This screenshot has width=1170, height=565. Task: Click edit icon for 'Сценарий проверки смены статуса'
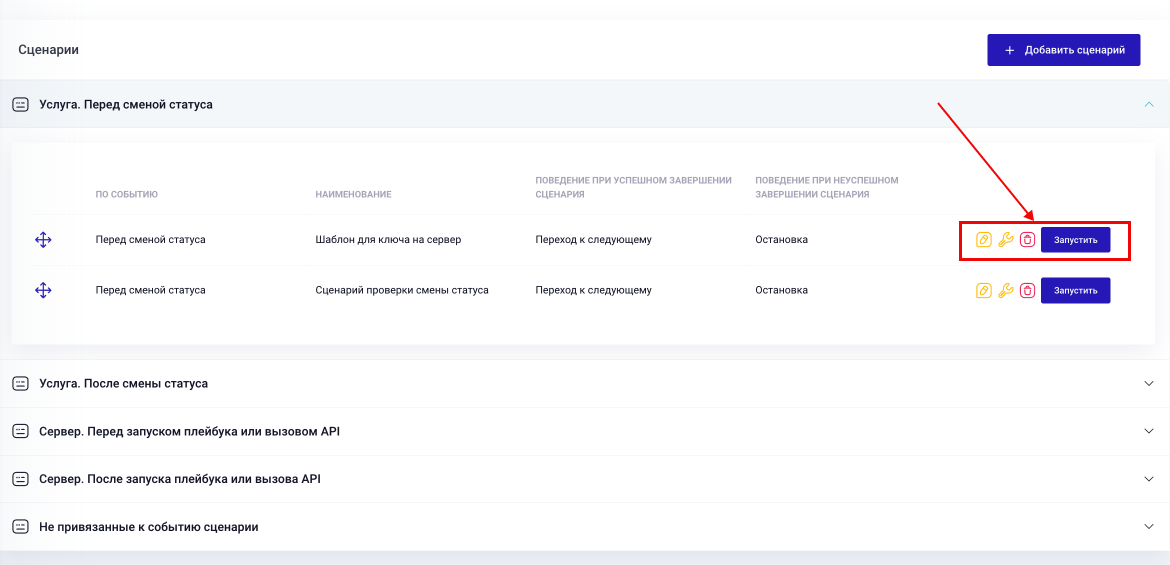[x=983, y=290]
